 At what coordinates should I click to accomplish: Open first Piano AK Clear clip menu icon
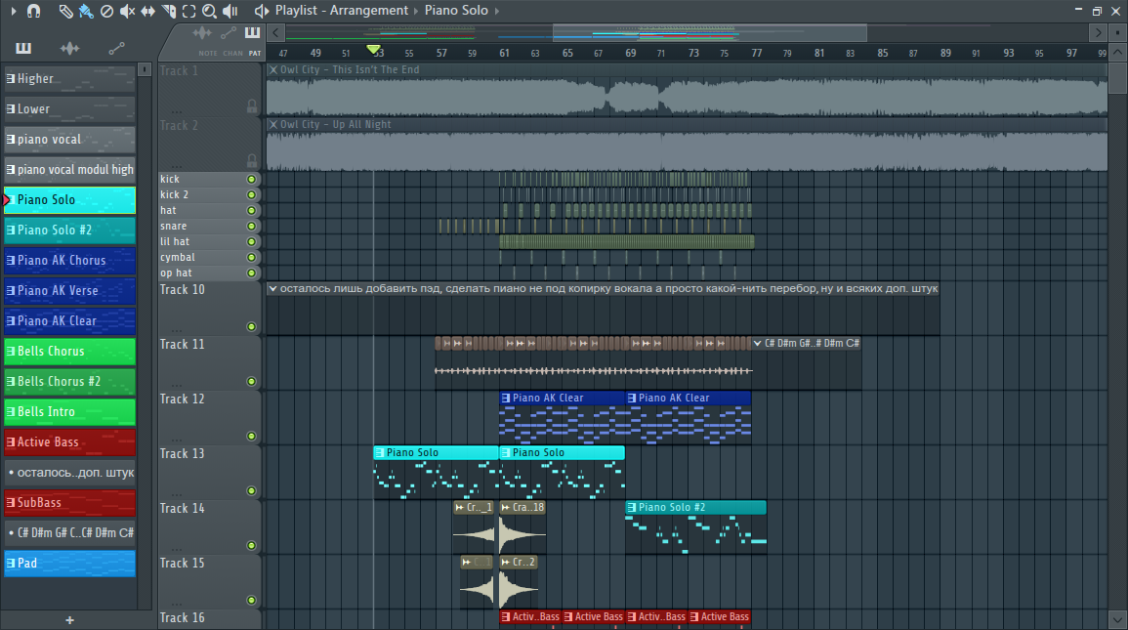[506, 398]
